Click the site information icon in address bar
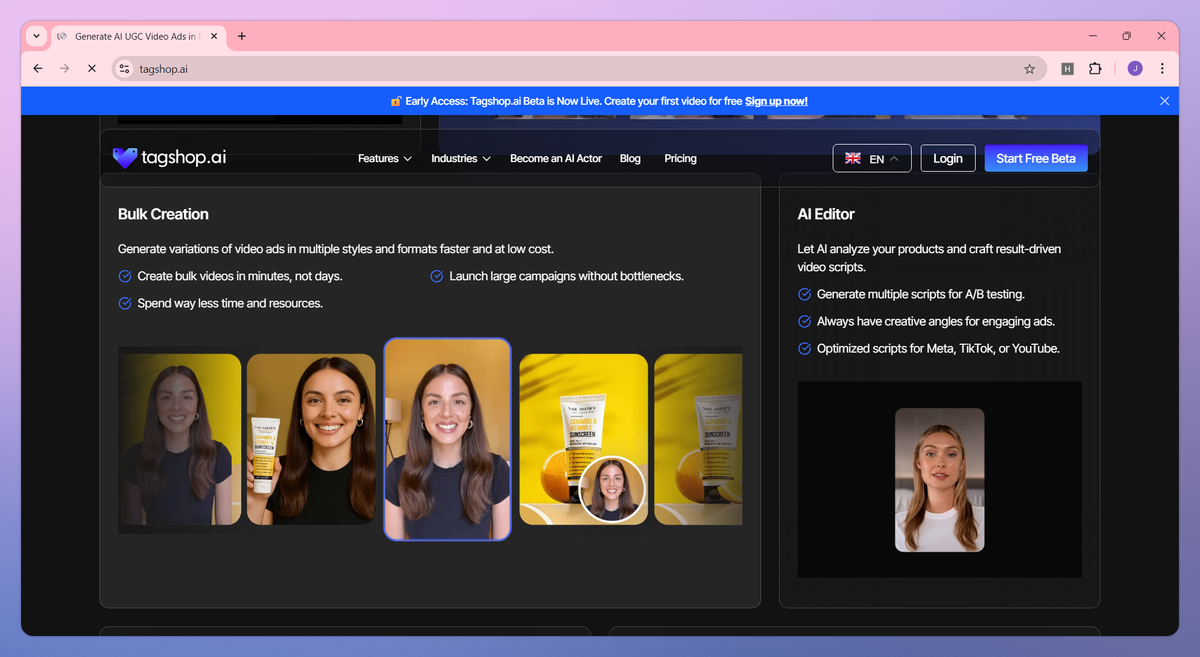The height and width of the screenshot is (657, 1200). 124,69
